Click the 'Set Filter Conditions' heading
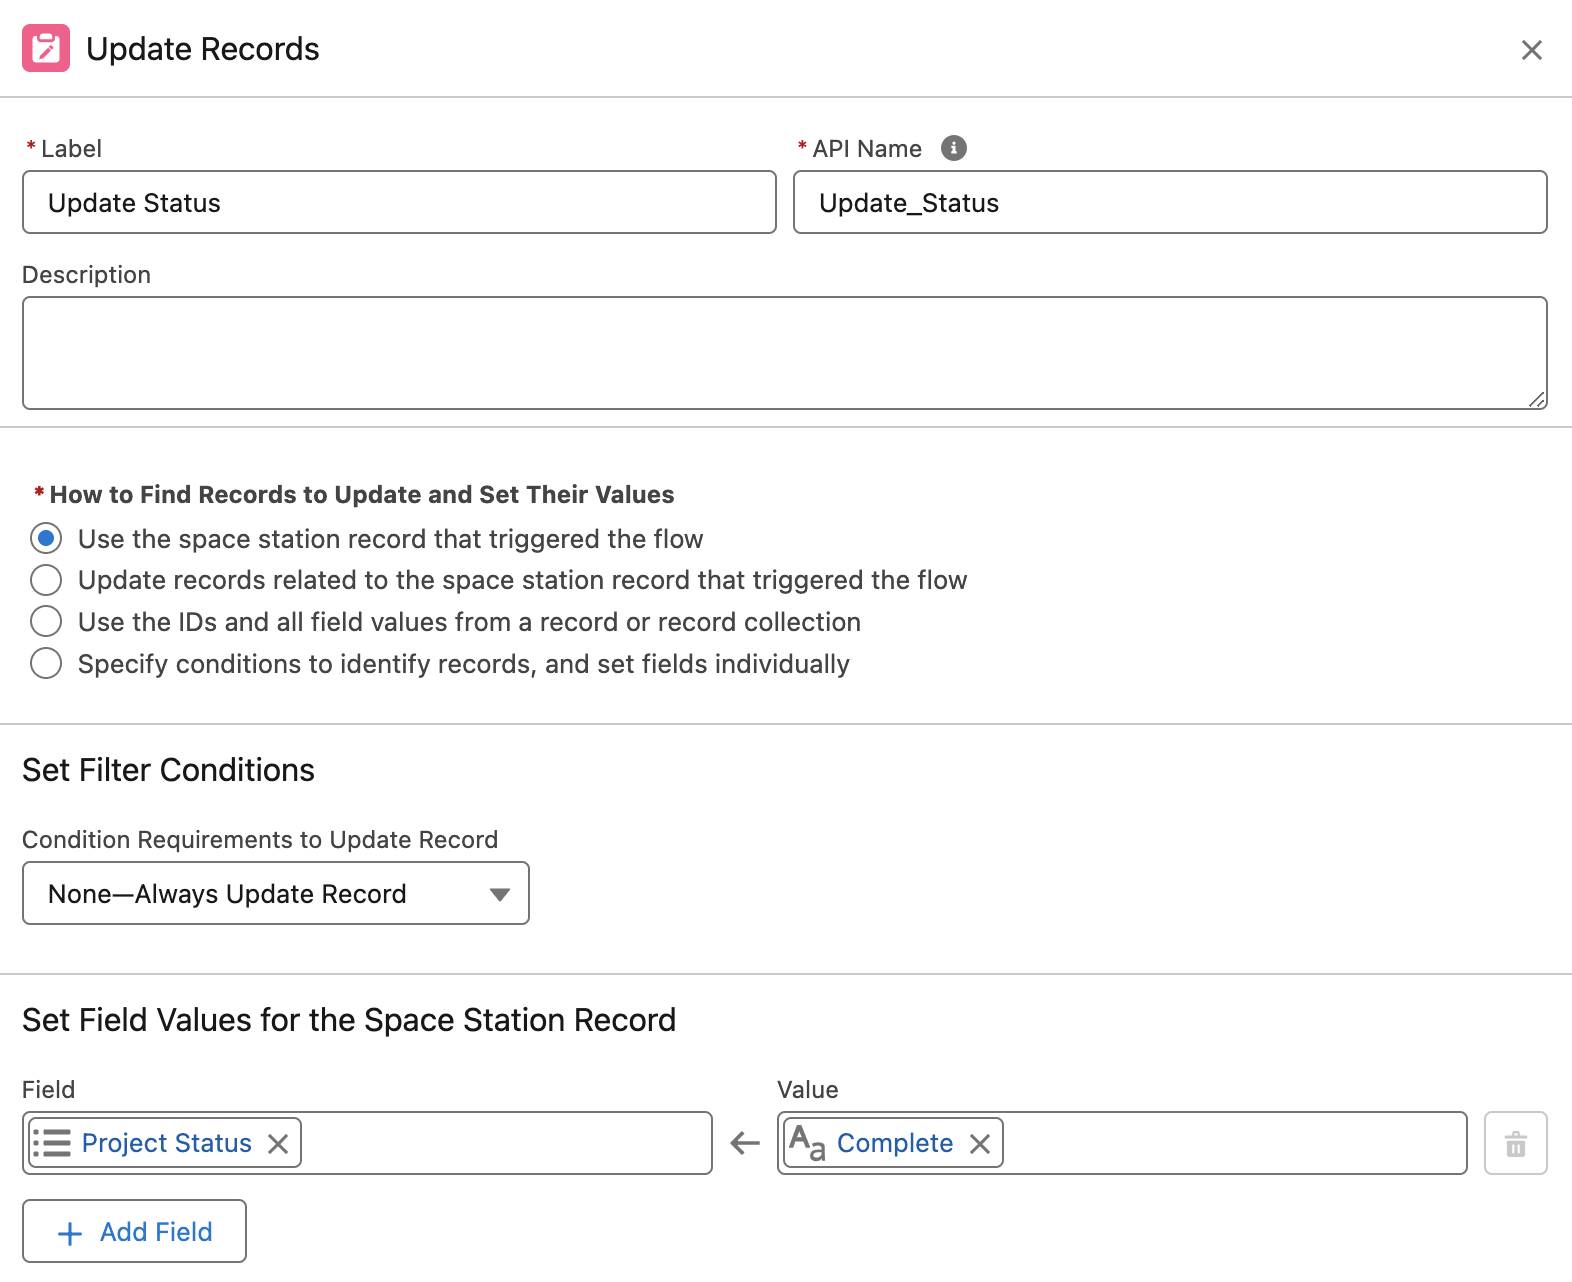The image size is (1572, 1282). [x=168, y=770]
